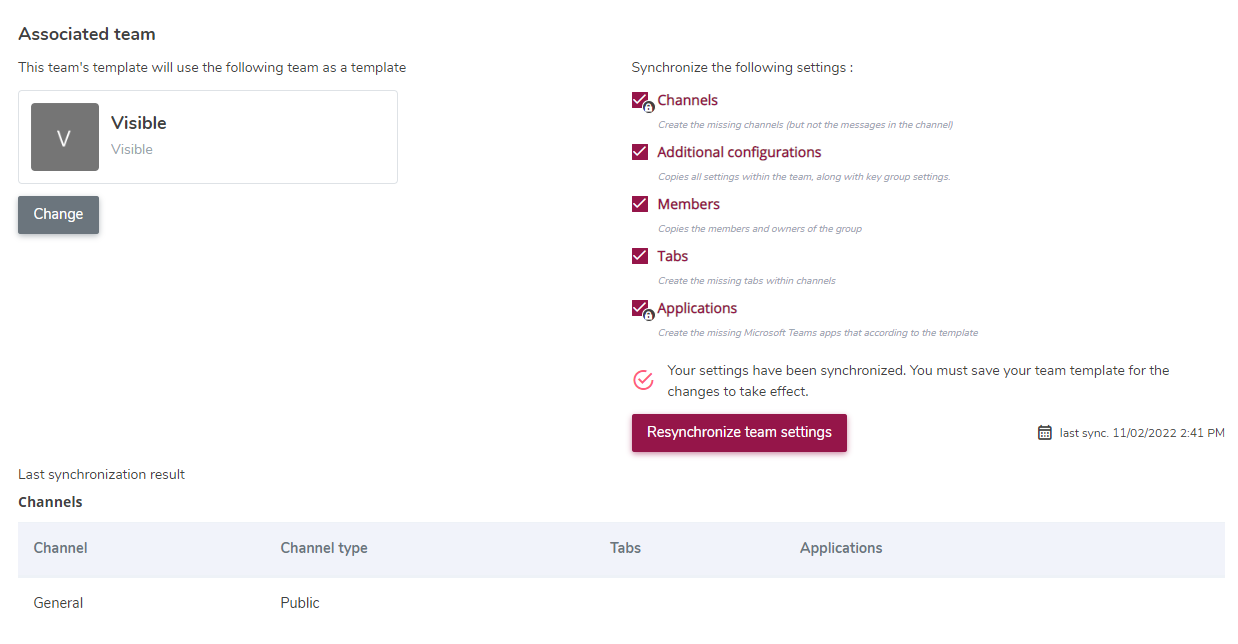This screenshot has width=1238, height=644.
Task: Click the Channel type column header
Action: (324, 548)
